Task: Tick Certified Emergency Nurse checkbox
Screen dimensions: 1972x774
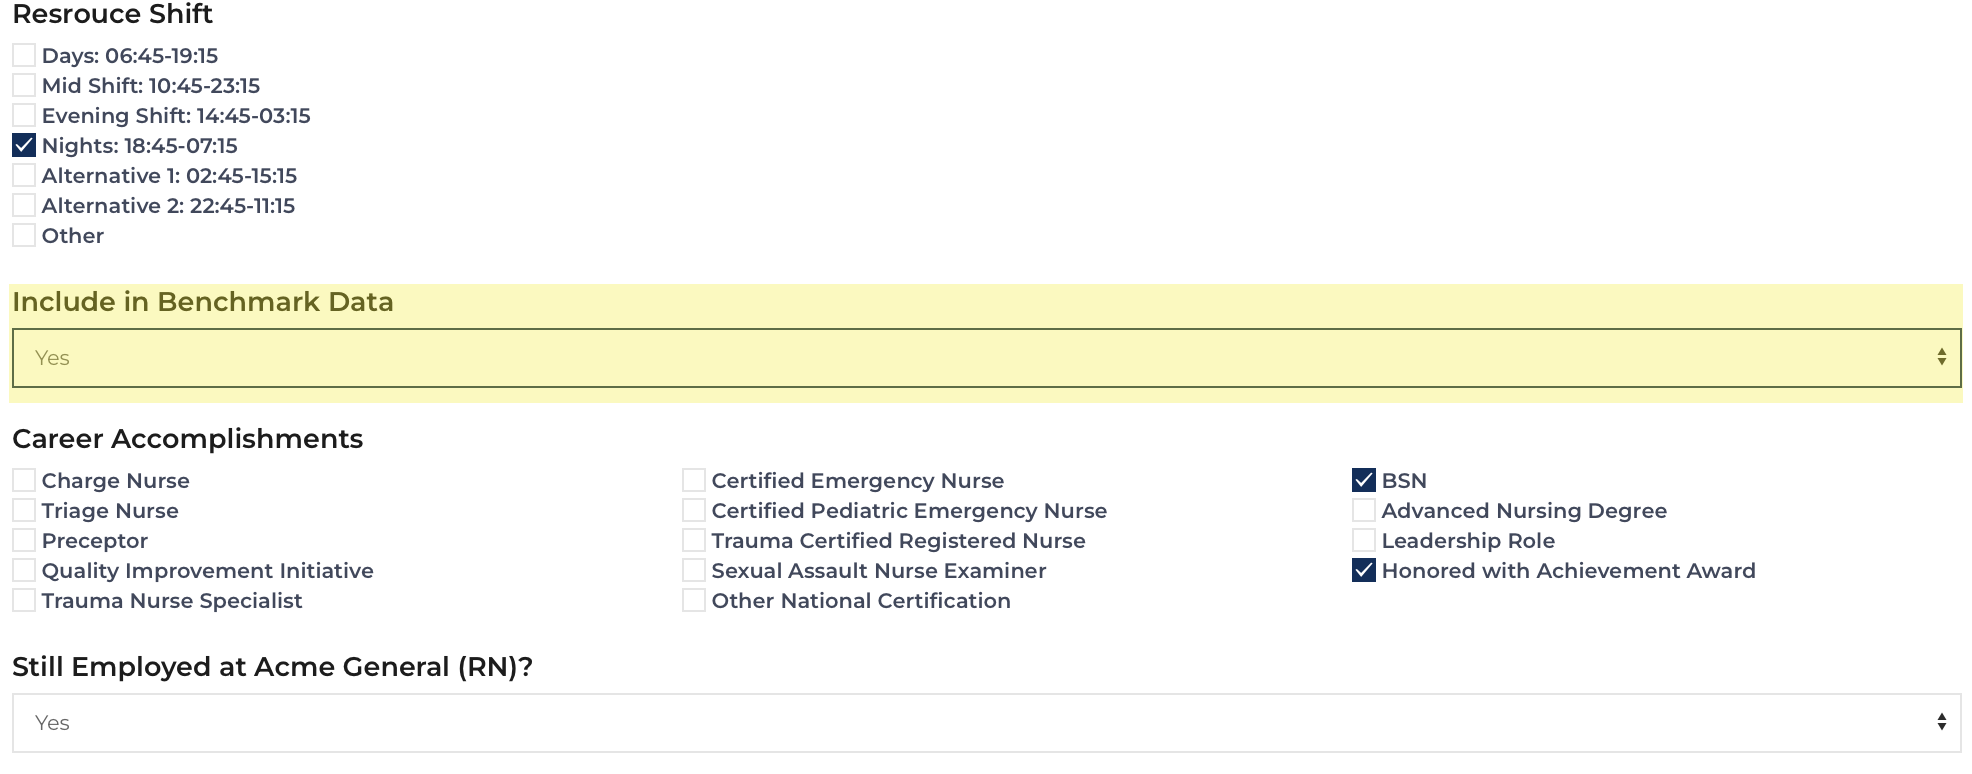Action: (x=694, y=480)
